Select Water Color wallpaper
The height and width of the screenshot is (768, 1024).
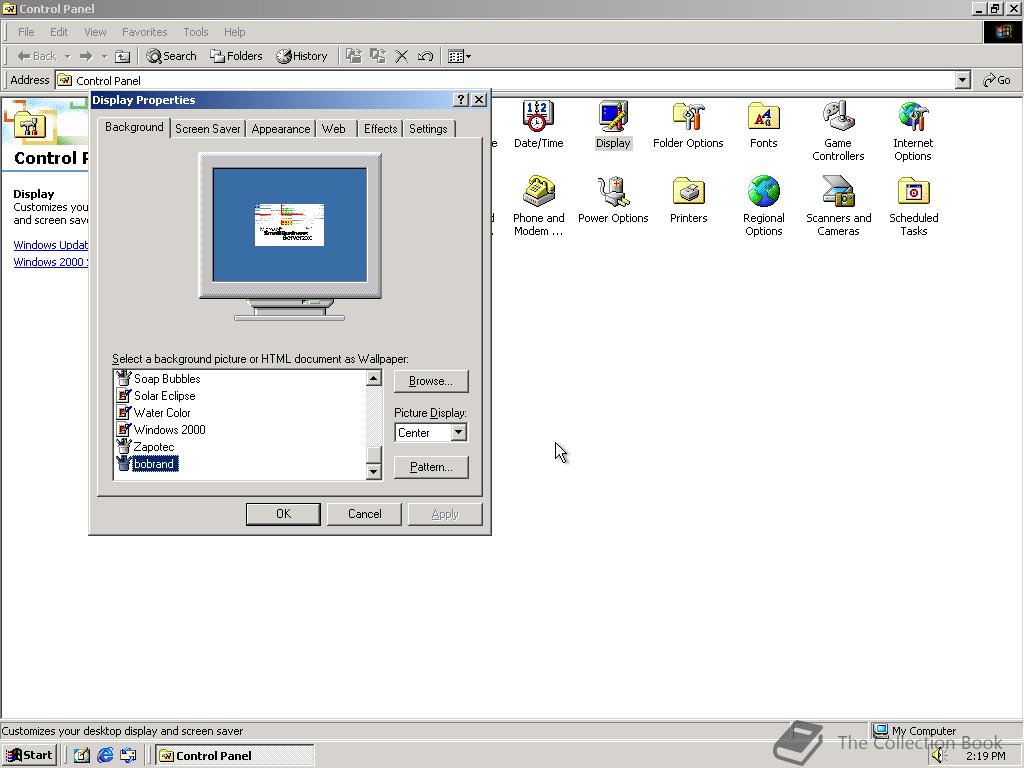coord(153,413)
